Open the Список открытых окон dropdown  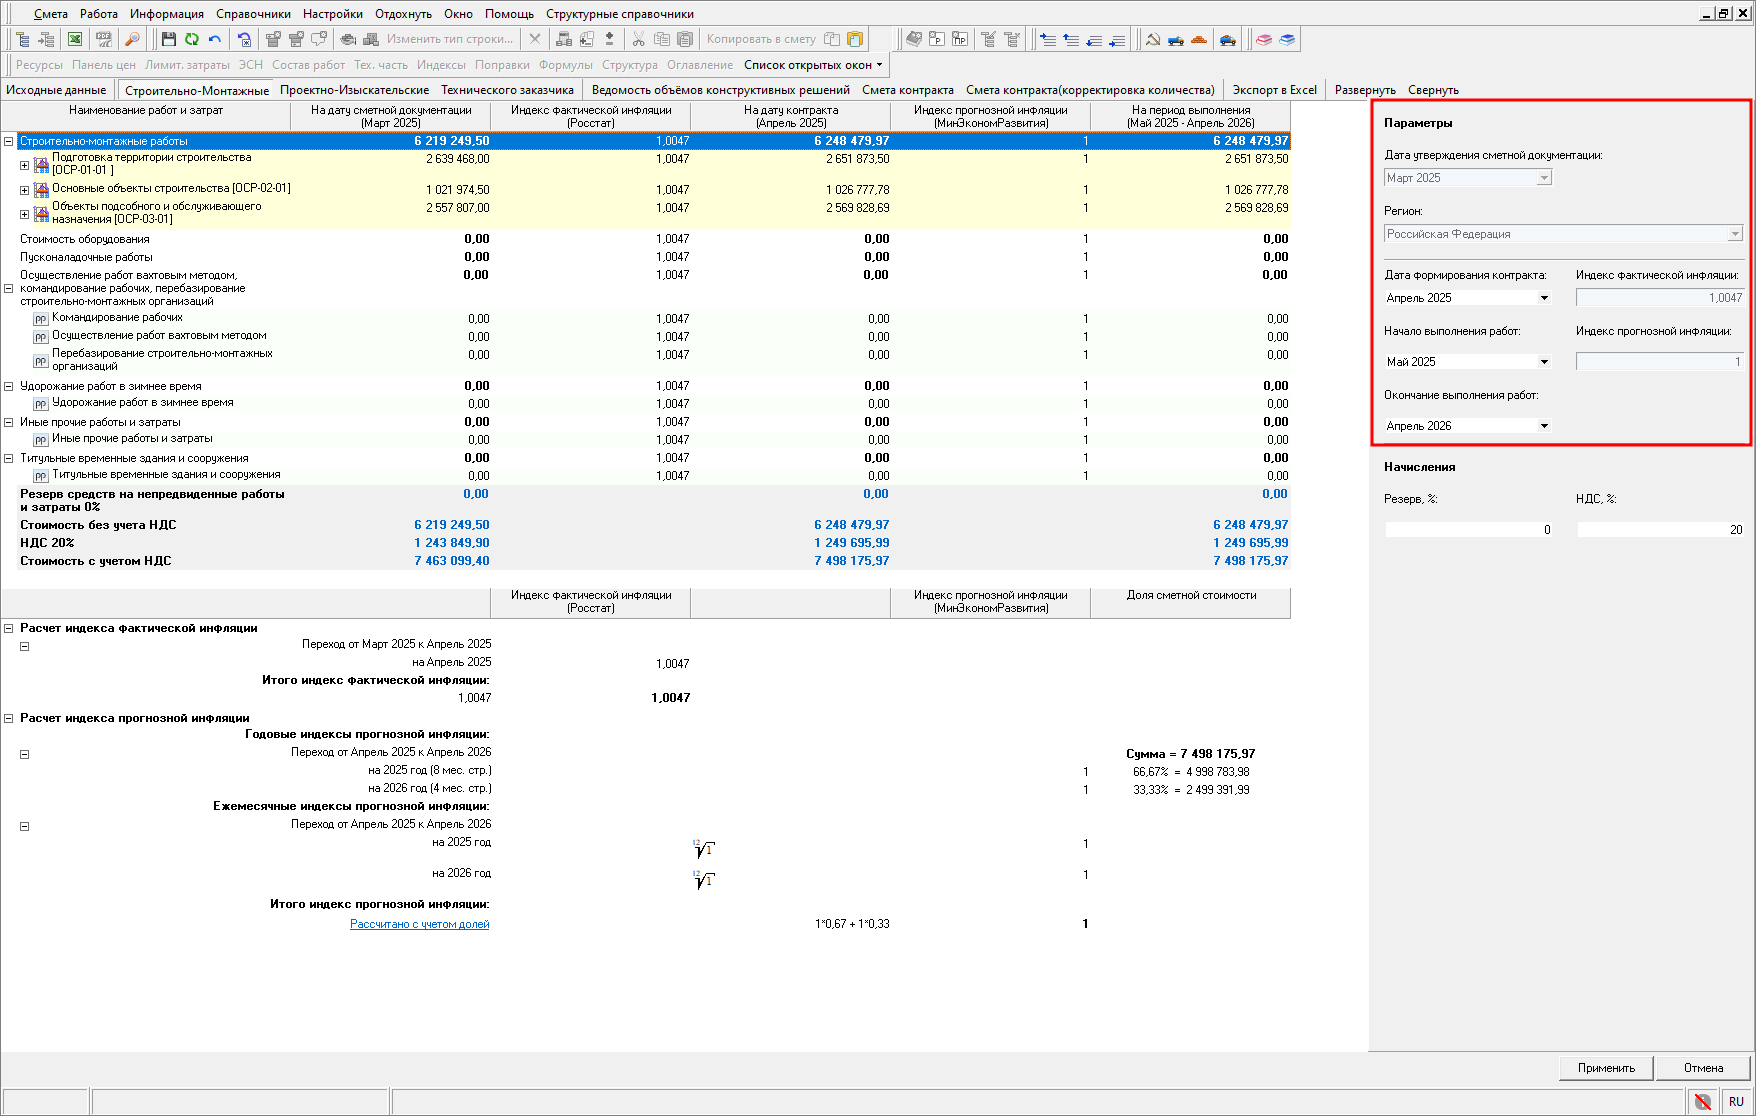[812, 65]
